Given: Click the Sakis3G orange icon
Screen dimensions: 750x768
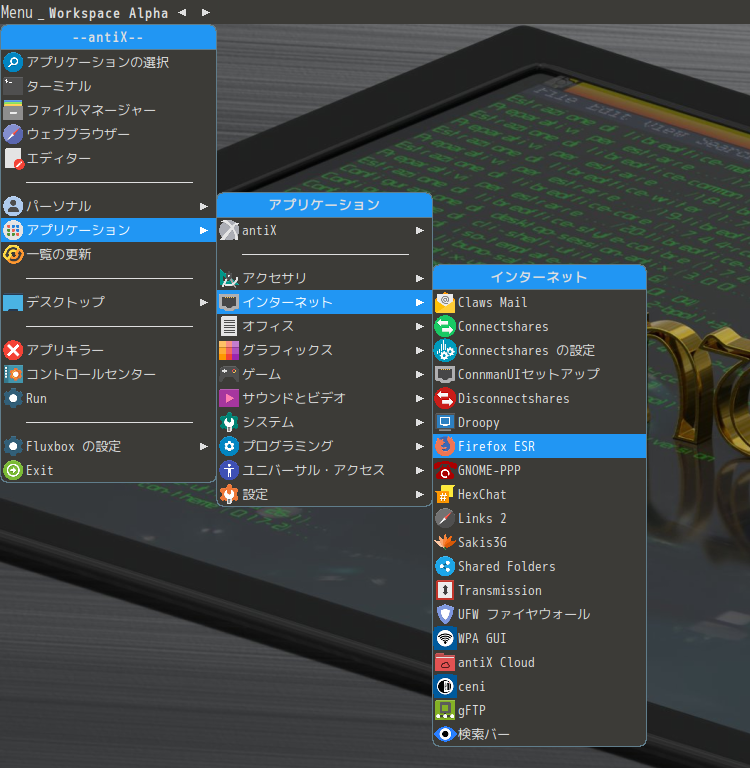Looking at the screenshot, I should tap(445, 542).
